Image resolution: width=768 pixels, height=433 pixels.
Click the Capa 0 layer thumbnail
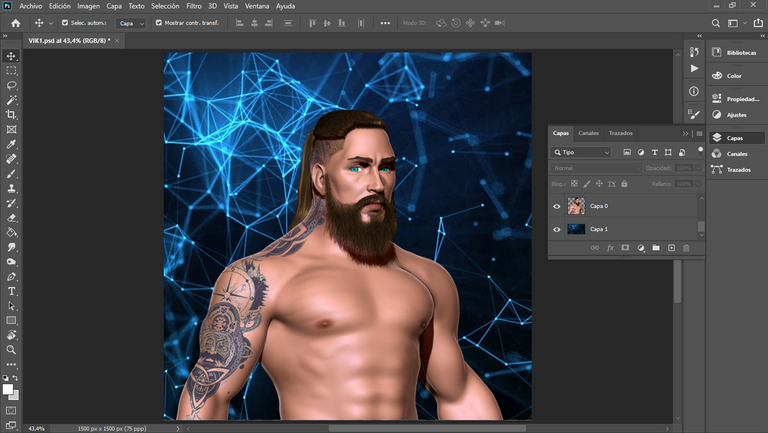pyautogui.click(x=576, y=206)
